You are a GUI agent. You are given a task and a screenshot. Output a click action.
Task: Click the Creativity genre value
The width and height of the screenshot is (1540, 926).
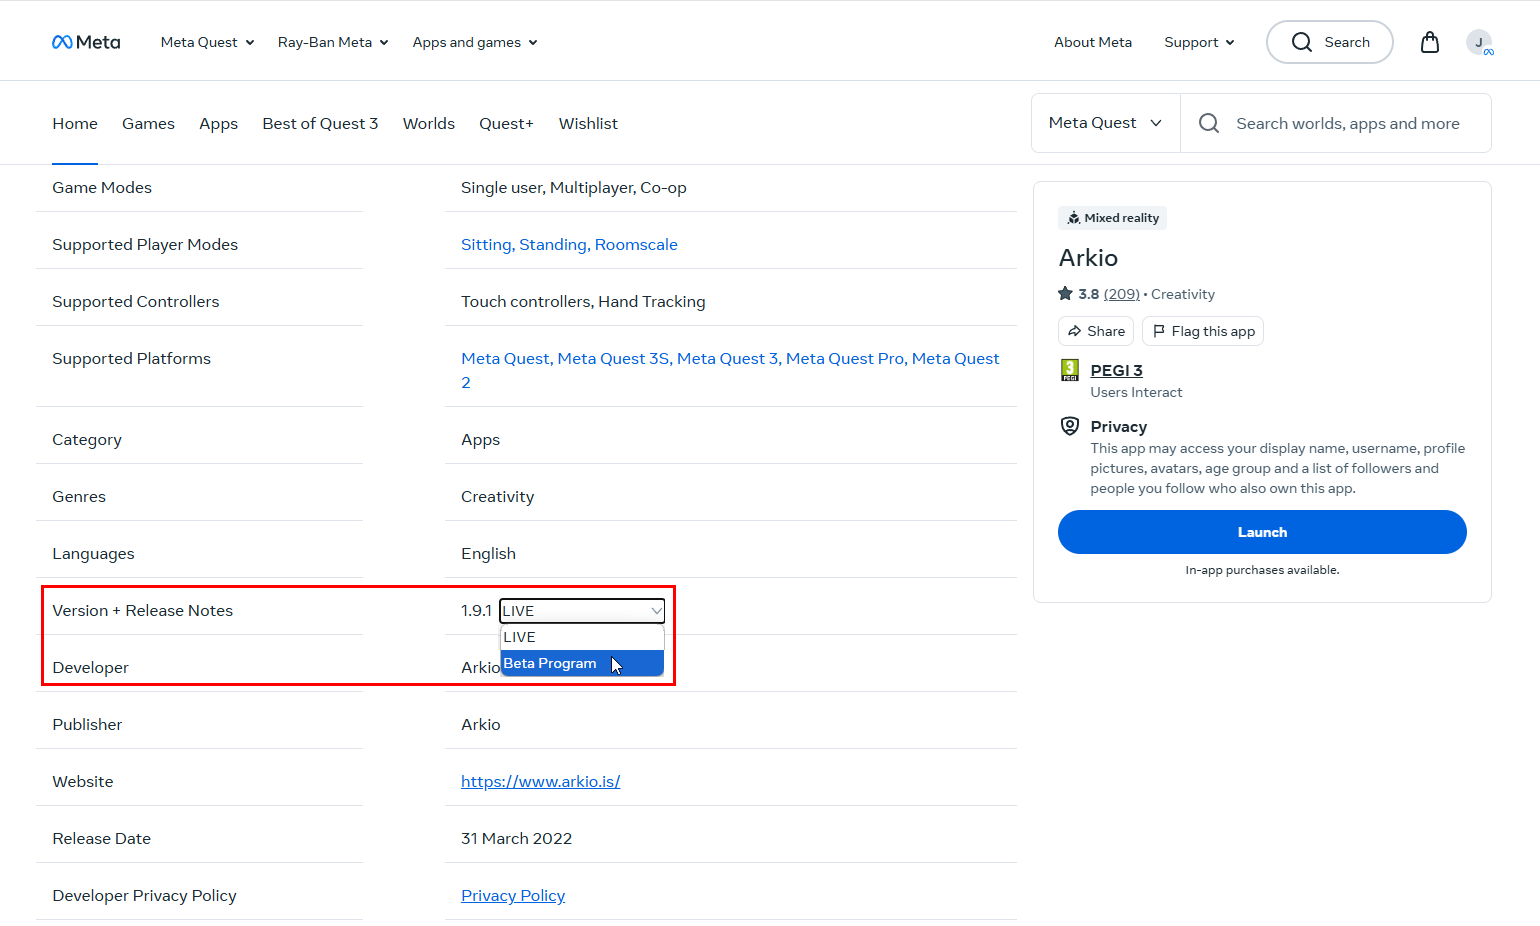497,496
